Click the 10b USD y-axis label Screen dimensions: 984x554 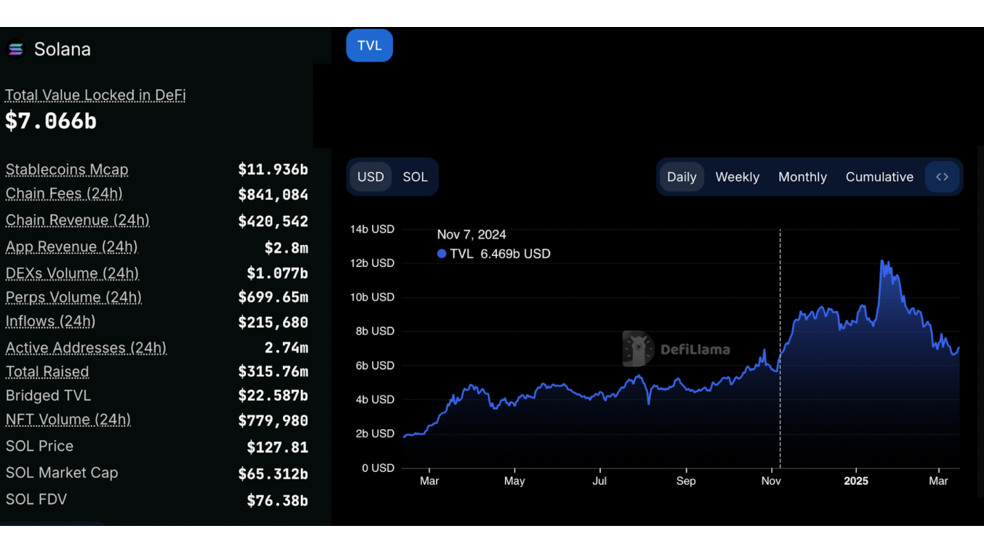[x=372, y=297]
